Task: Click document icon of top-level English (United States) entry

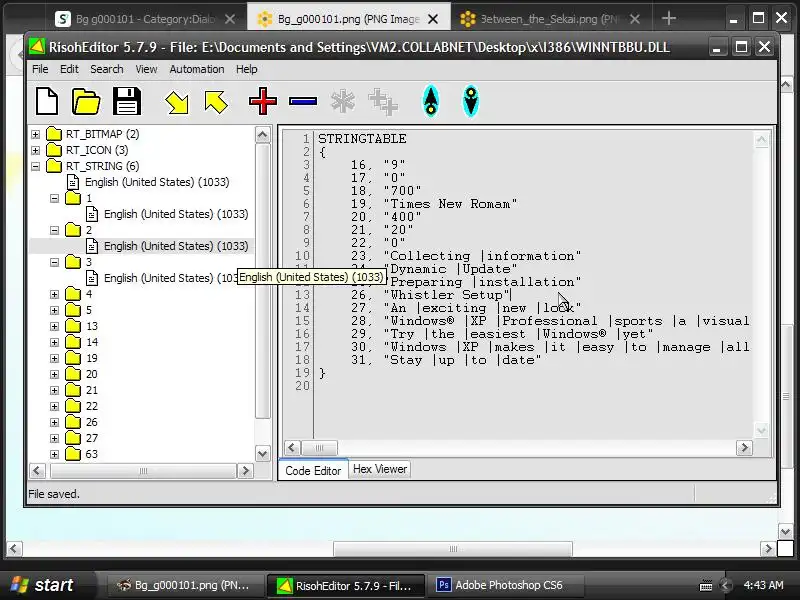Action: tap(73, 182)
